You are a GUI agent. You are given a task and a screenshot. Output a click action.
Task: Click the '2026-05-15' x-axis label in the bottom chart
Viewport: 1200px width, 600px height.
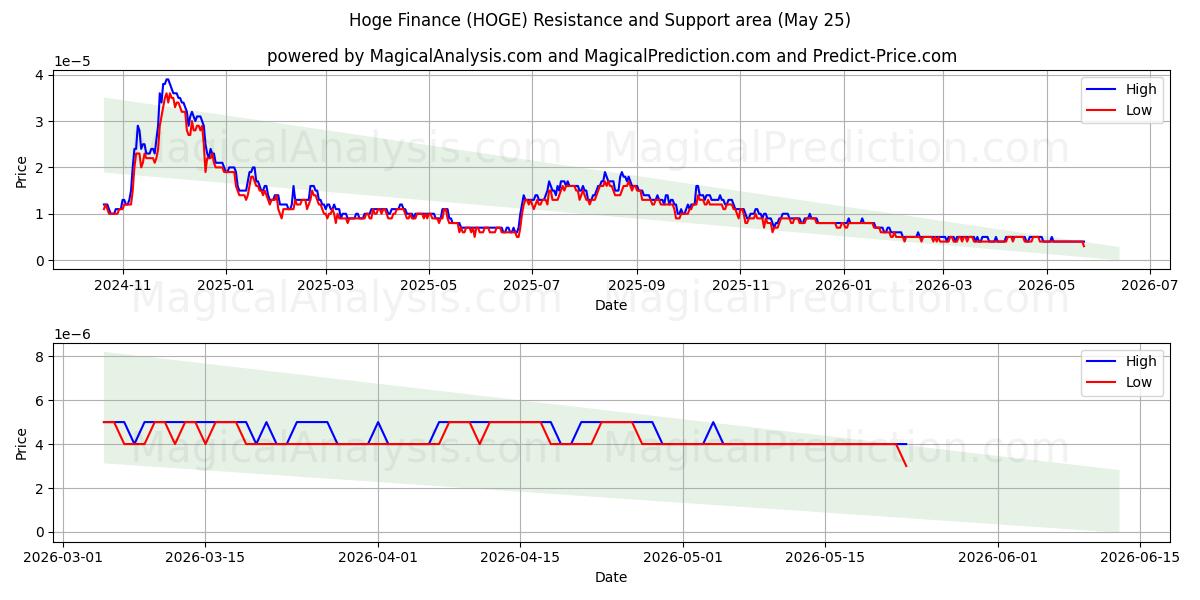[826, 557]
